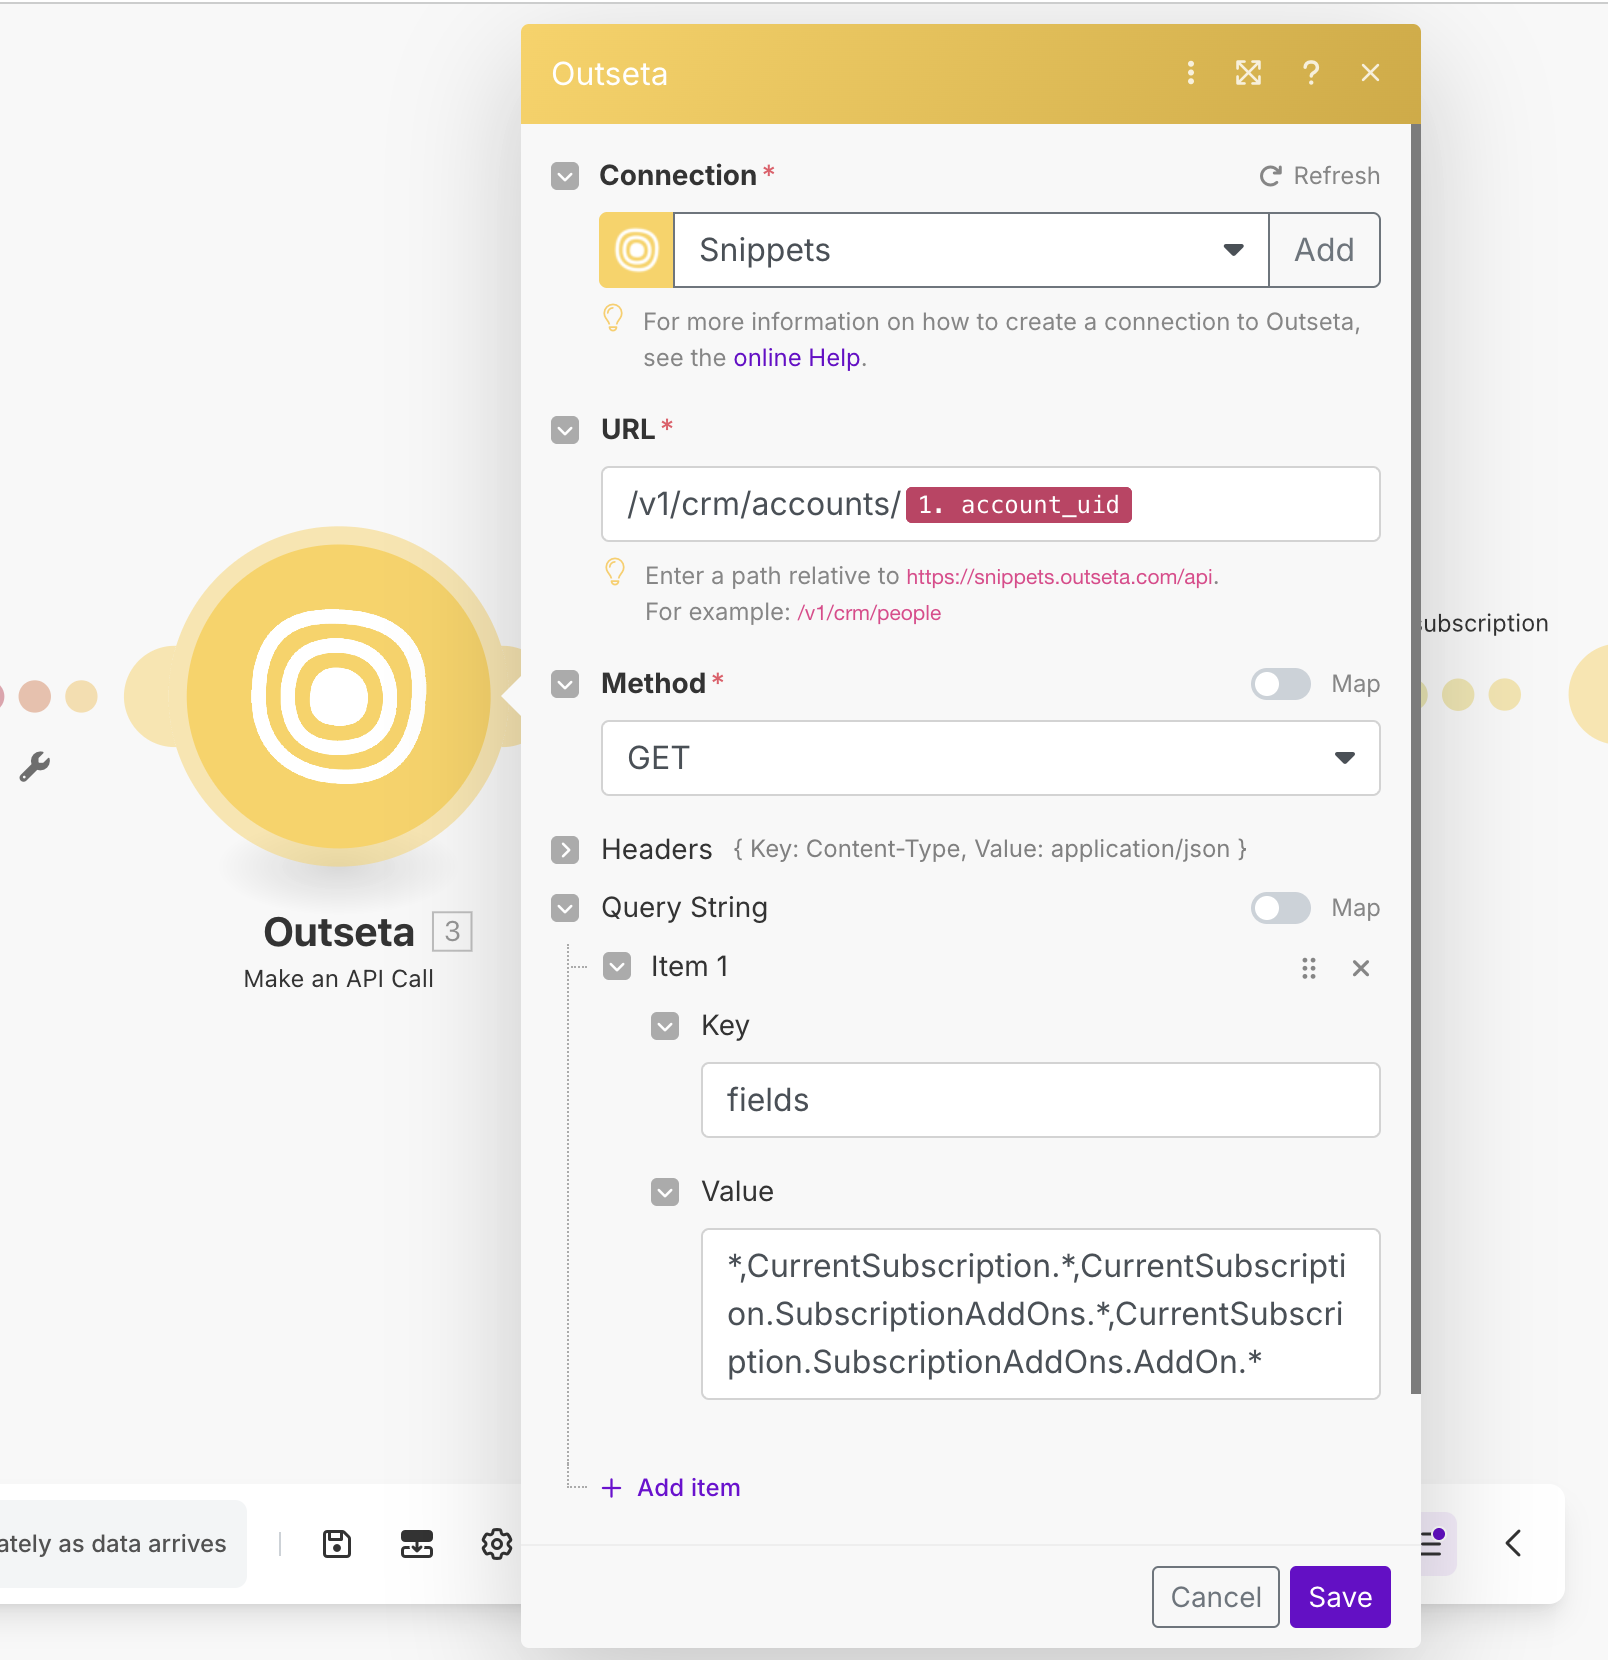This screenshot has height=1660, width=1608.
Task: Remove Item 1 with the X icon
Action: (x=1361, y=968)
